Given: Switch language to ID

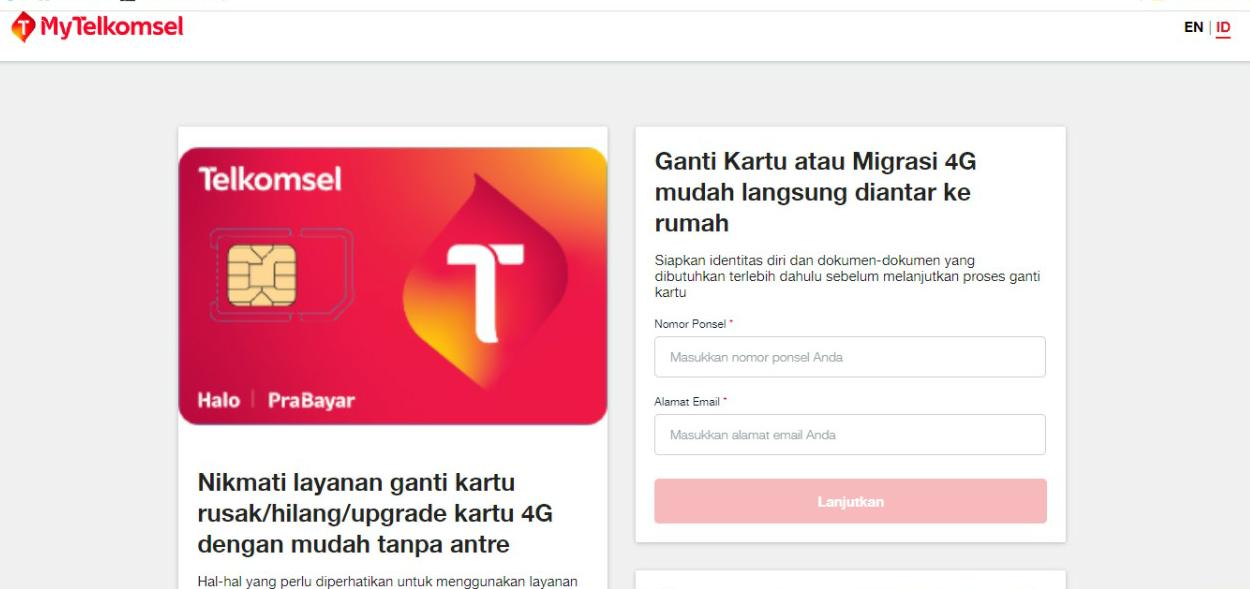Looking at the screenshot, I should point(1223,28).
